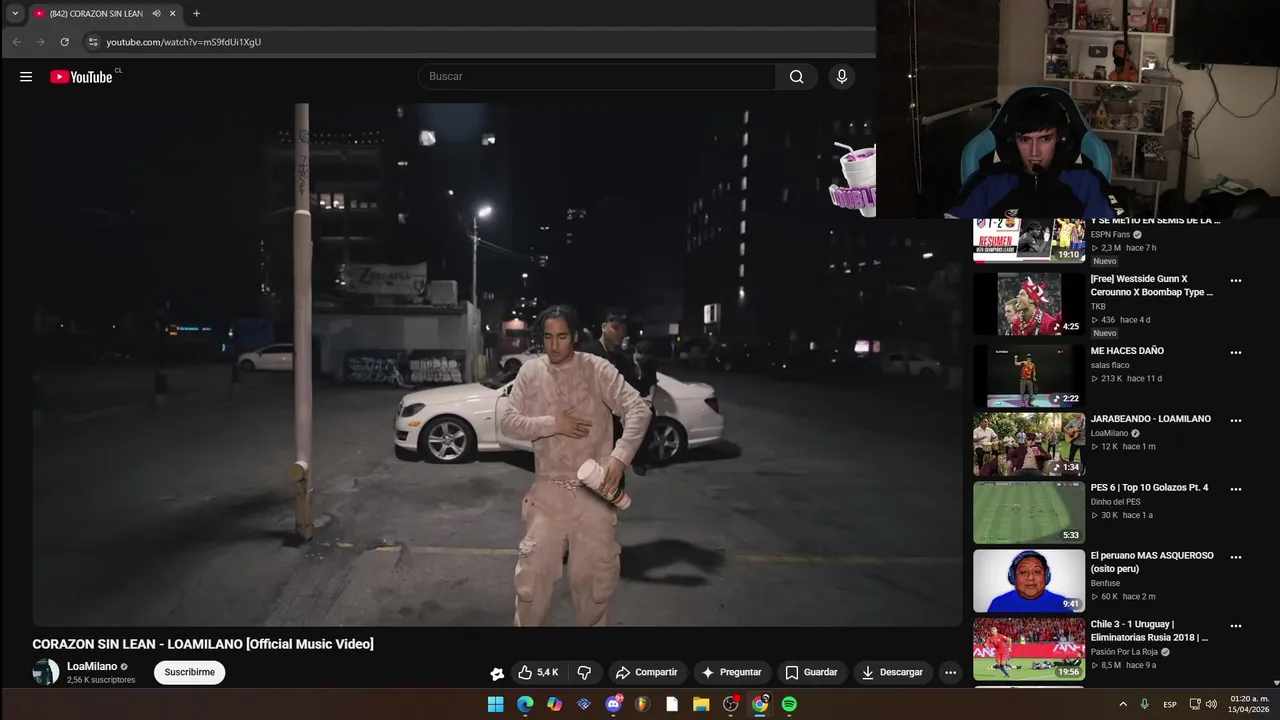The image size is (1280, 720).
Task: Click channel name 'Dinho del PES'
Action: point(1115,501)
